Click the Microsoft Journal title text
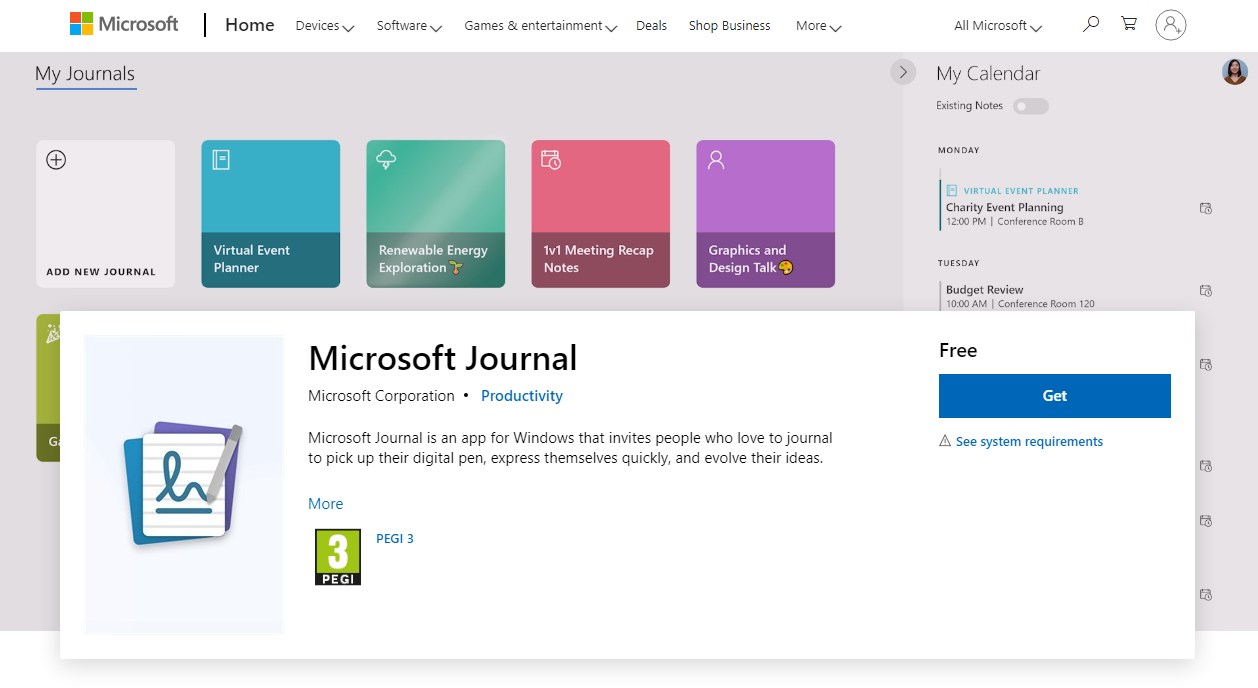 point(443,358)
